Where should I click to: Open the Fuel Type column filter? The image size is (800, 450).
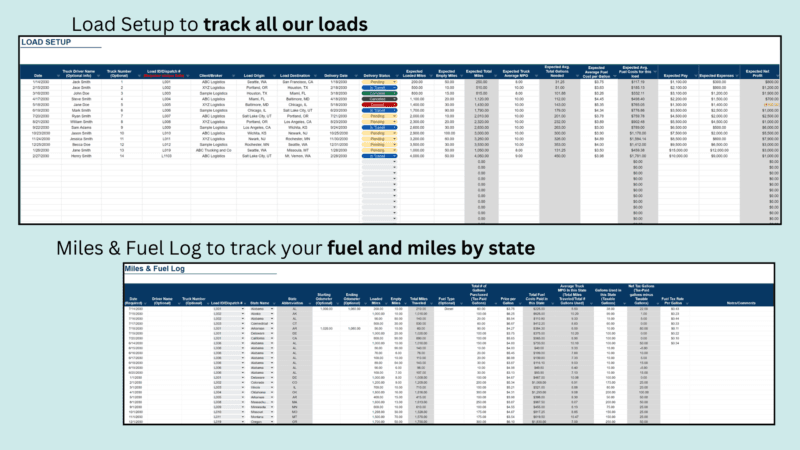pyautogui.click(x=459, y=304)
